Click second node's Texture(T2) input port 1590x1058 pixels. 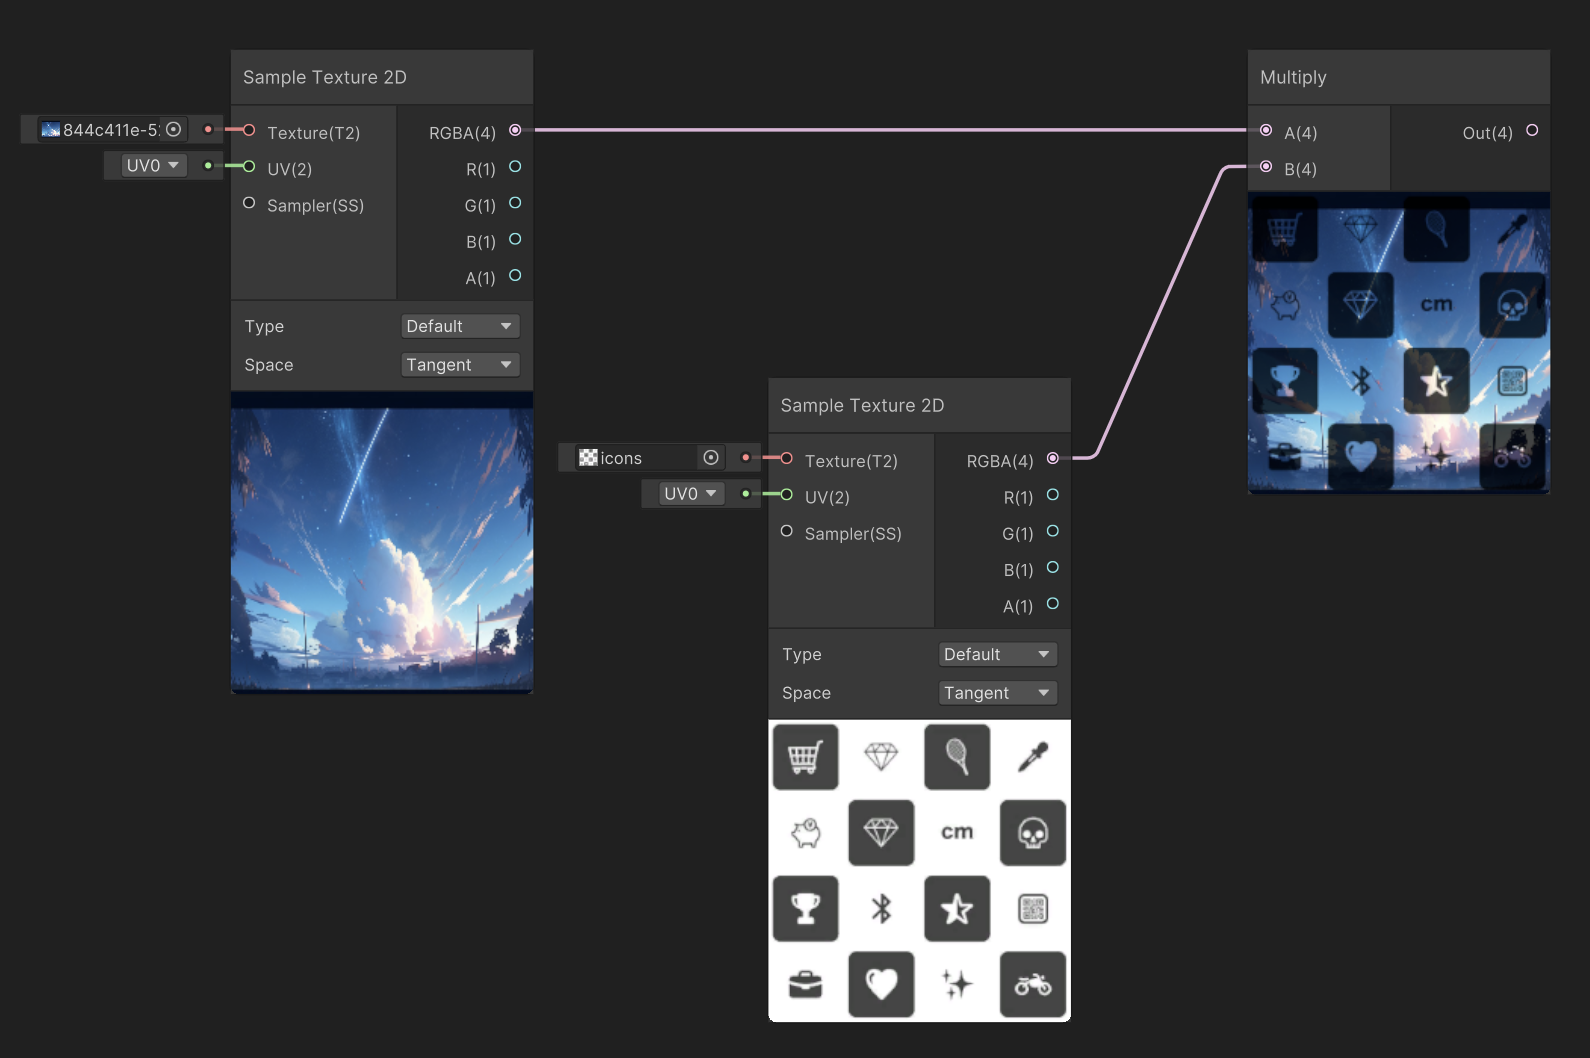pos(787,458)
